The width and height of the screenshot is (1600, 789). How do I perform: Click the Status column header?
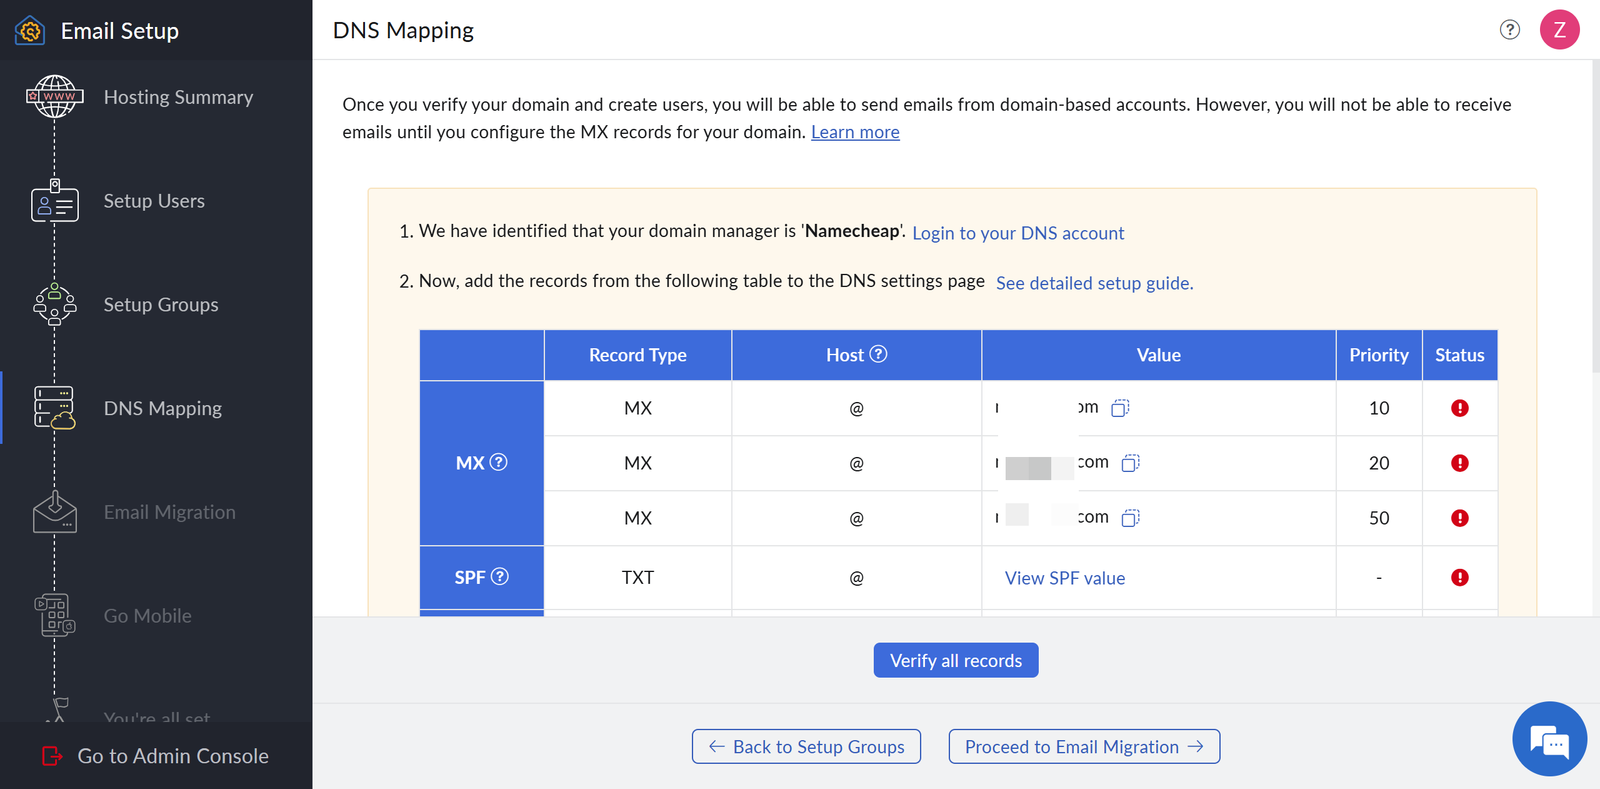coord(1460,355)
